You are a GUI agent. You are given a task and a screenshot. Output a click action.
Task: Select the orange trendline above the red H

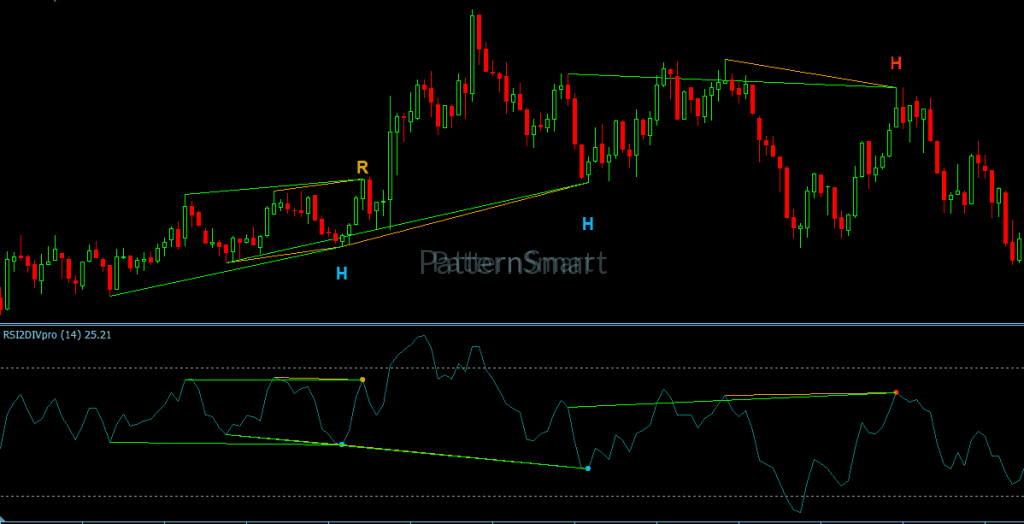(810, 73)
